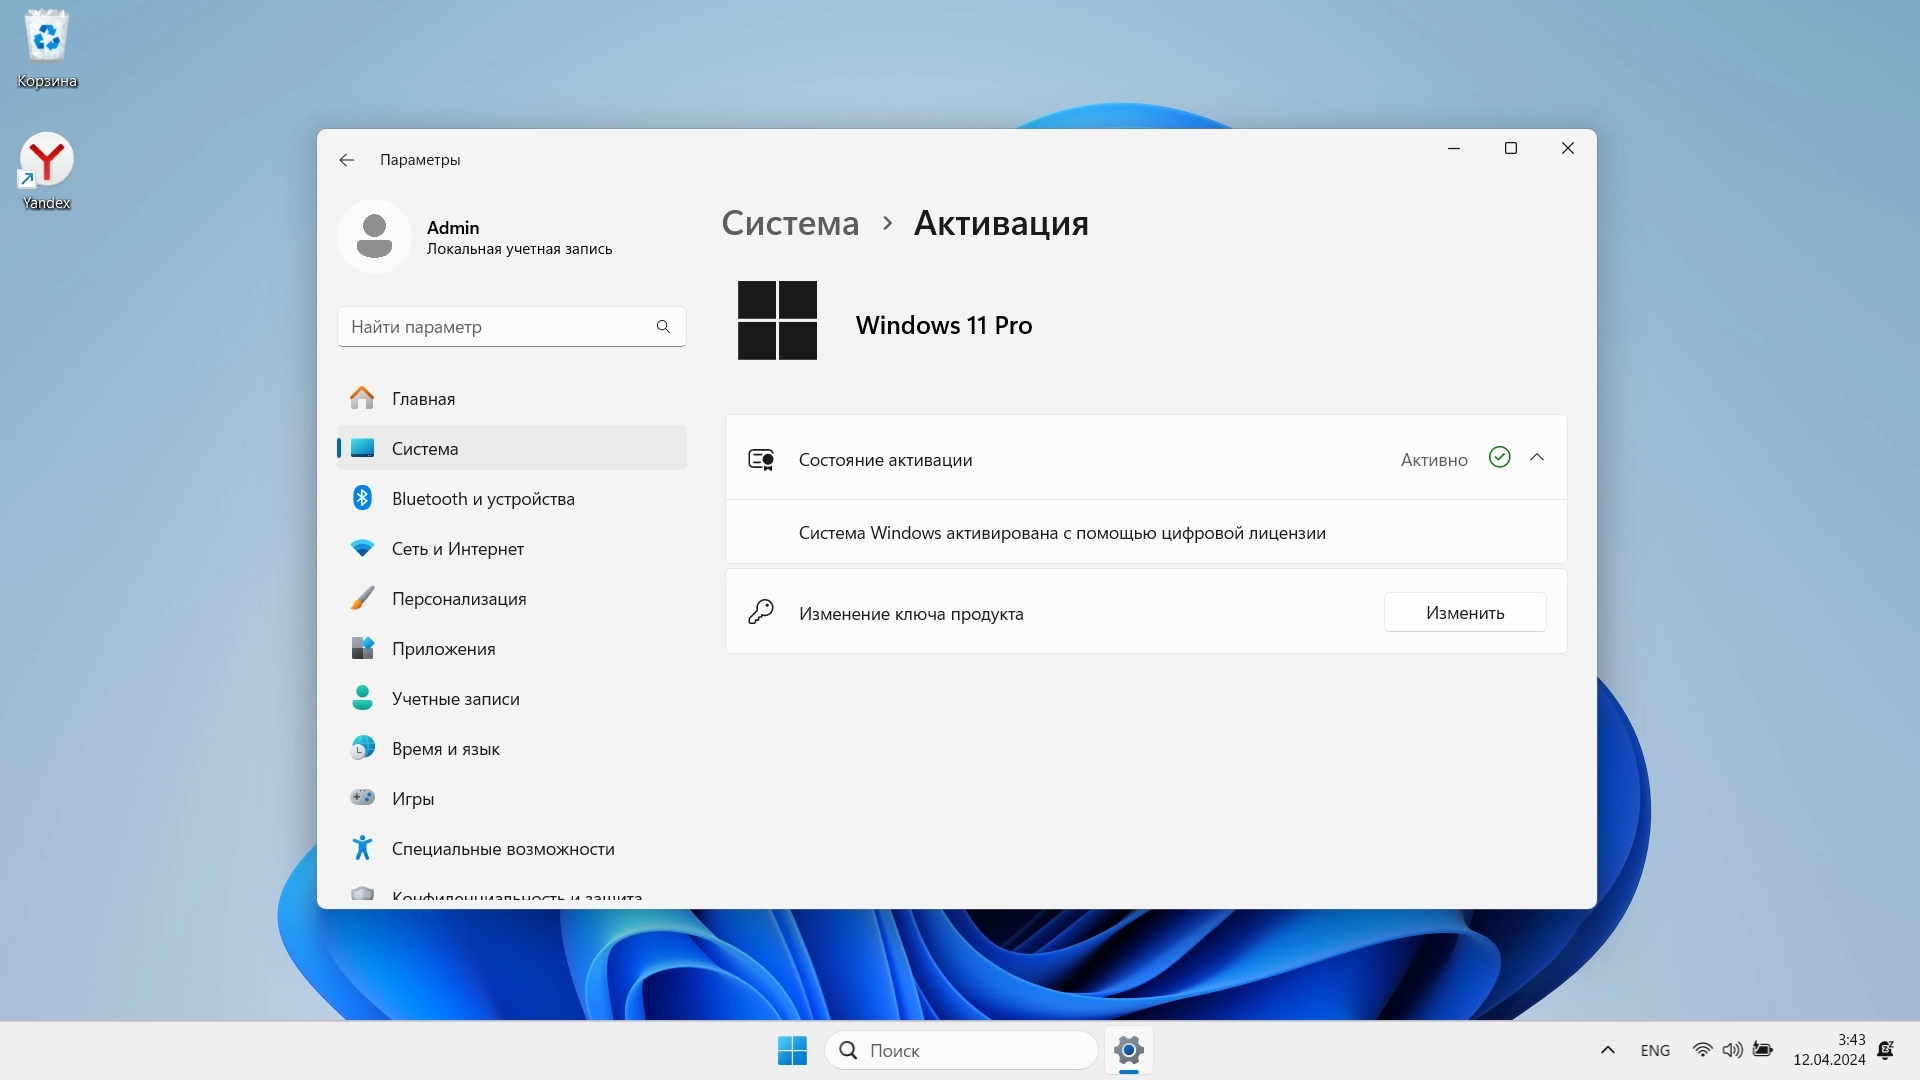Click the ENG language indicator
This screenshot has height=1080, width=1920.
point(1654,1050)
